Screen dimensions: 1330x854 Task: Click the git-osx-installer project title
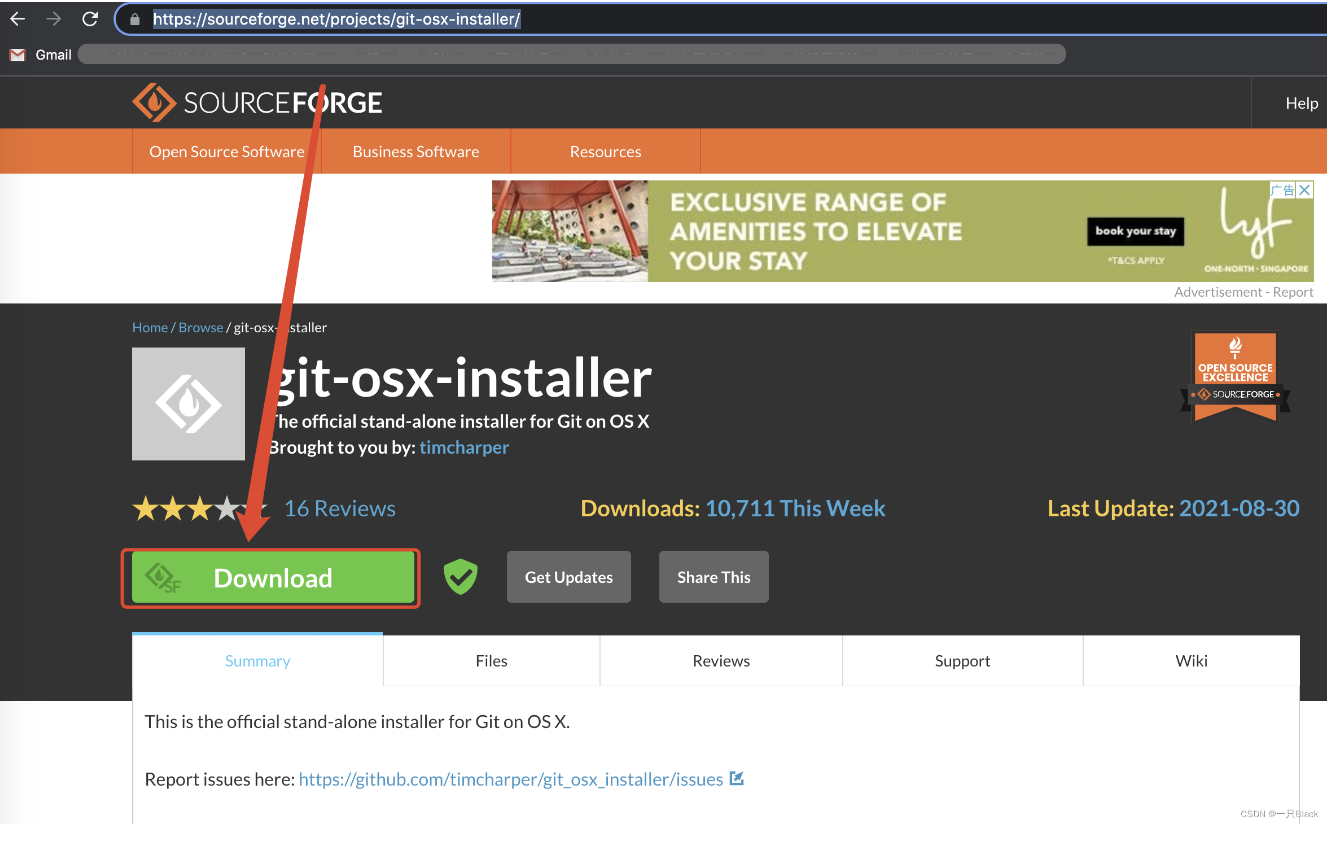coord(461,378)
